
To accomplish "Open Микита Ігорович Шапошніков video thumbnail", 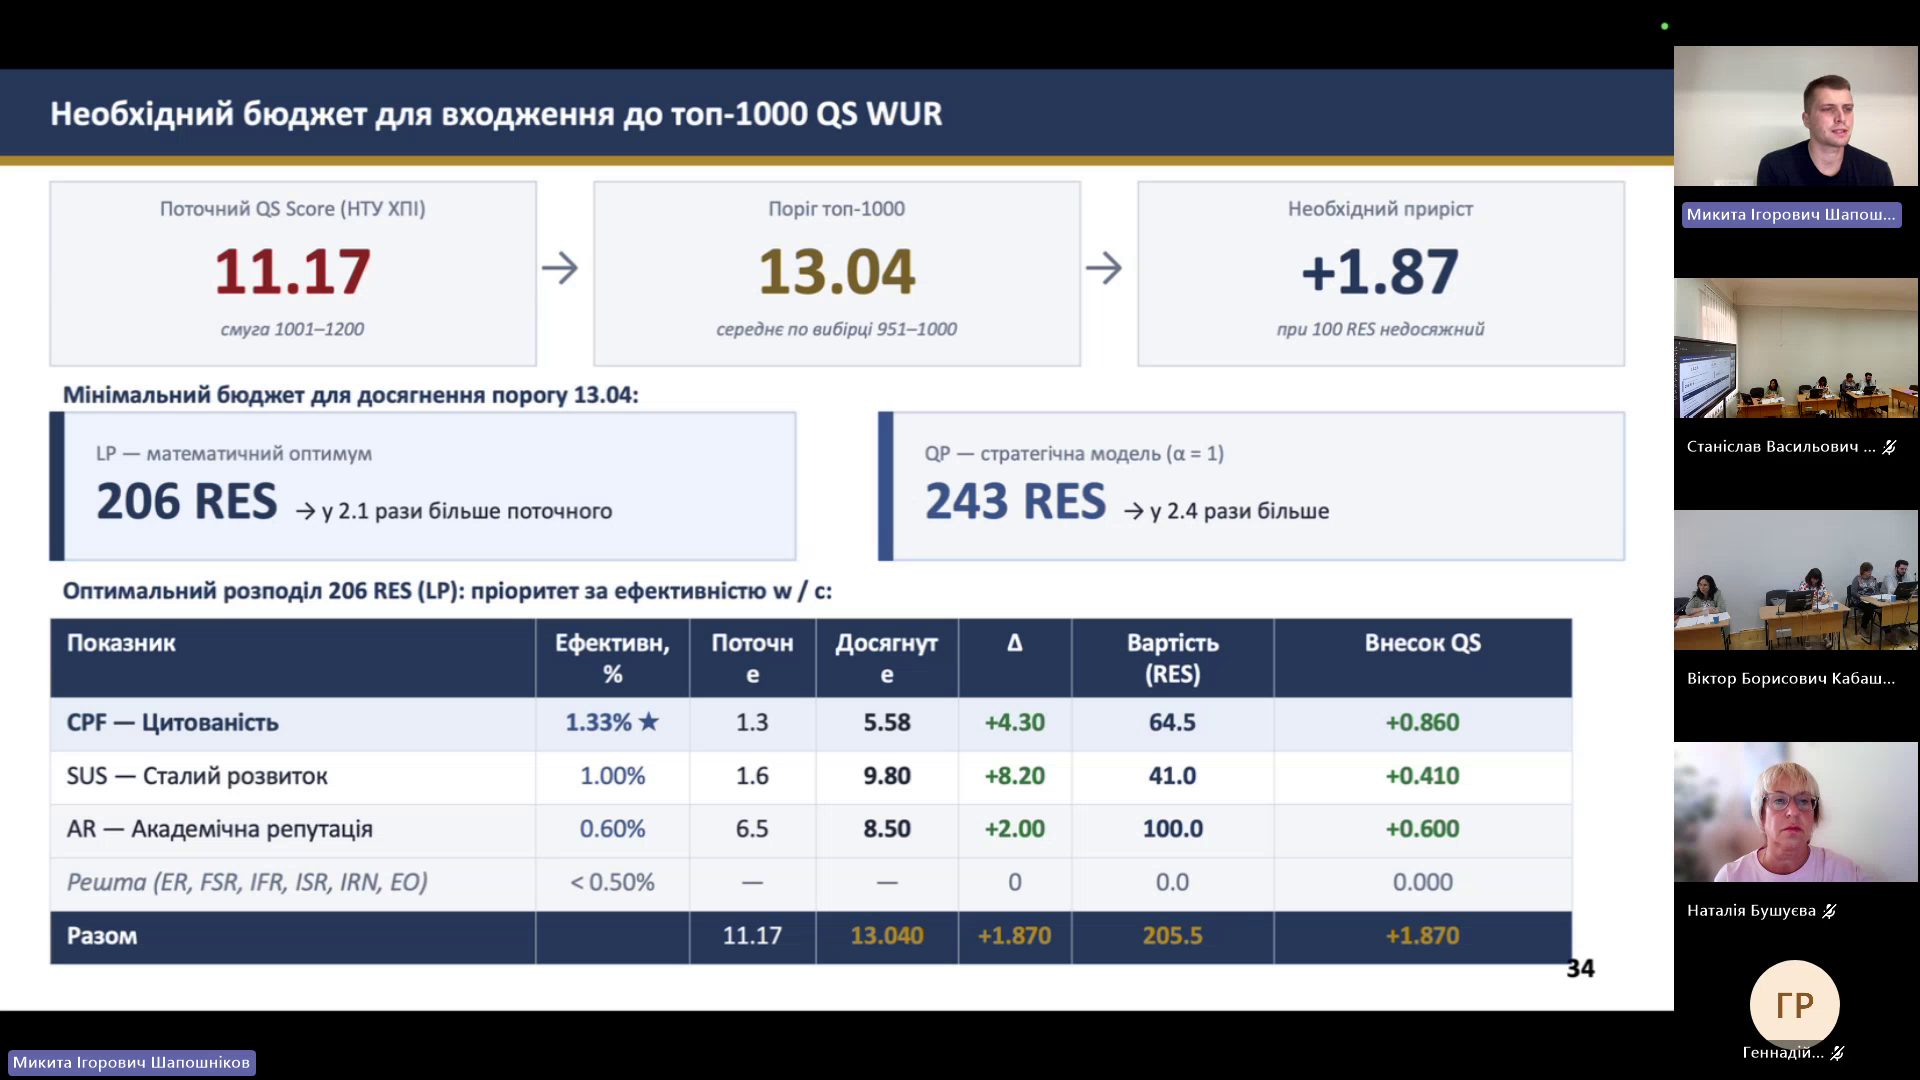I will (x=1795, y=116).
